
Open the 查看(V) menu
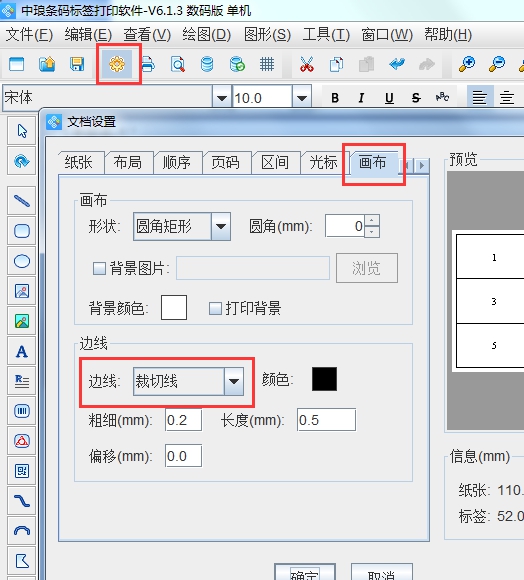click(147, 35)
